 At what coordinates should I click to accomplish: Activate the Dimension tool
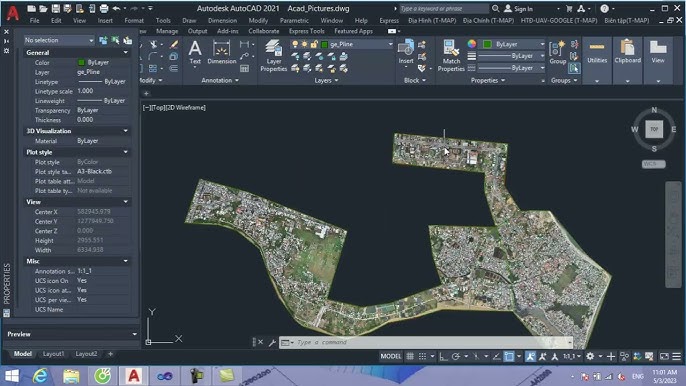(221, 53)
